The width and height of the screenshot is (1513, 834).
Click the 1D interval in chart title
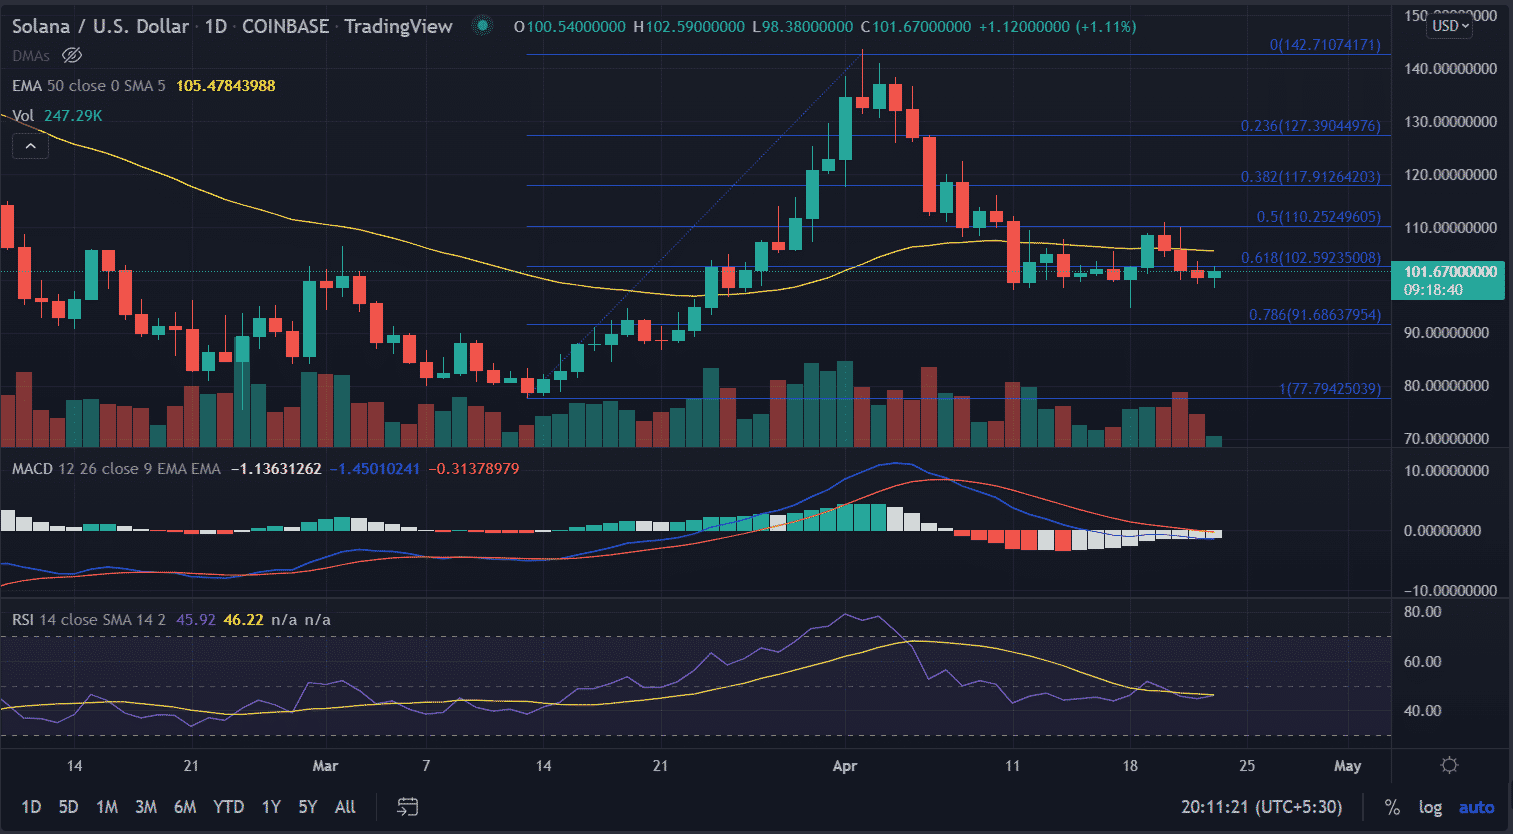[216, 26]
